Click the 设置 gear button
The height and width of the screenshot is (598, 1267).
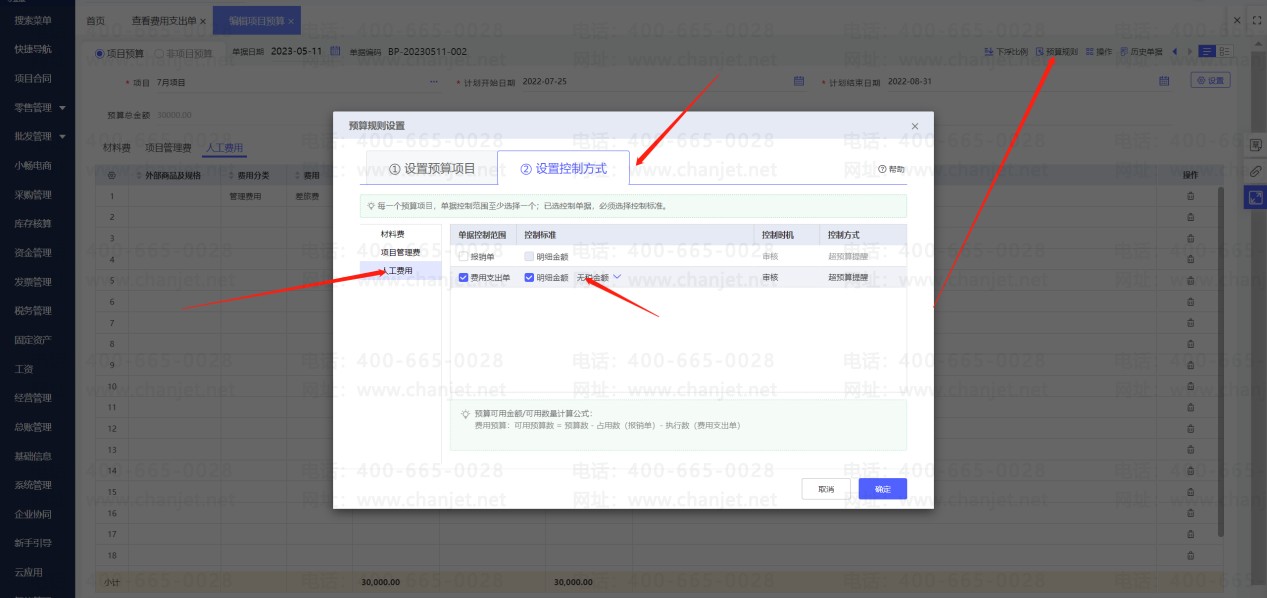pos(1210,81)
